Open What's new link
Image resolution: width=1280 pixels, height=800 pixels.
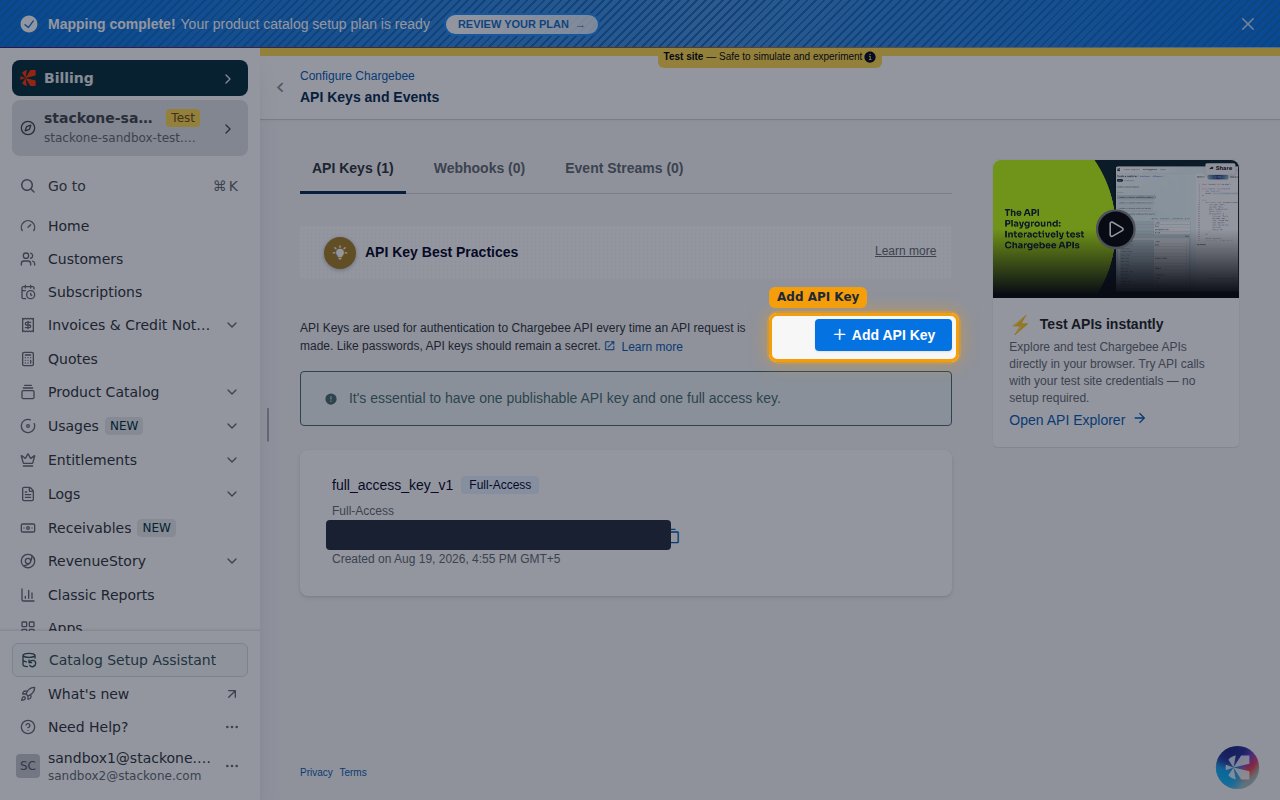[88, 694]
